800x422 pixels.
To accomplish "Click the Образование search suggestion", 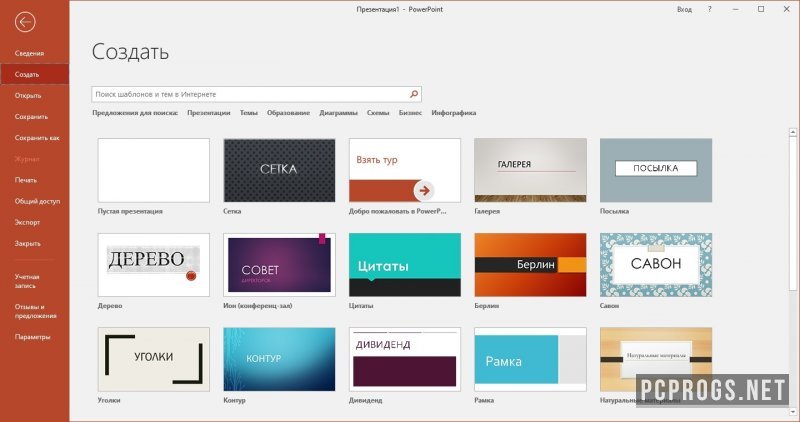I will click(x=288, y=113).
